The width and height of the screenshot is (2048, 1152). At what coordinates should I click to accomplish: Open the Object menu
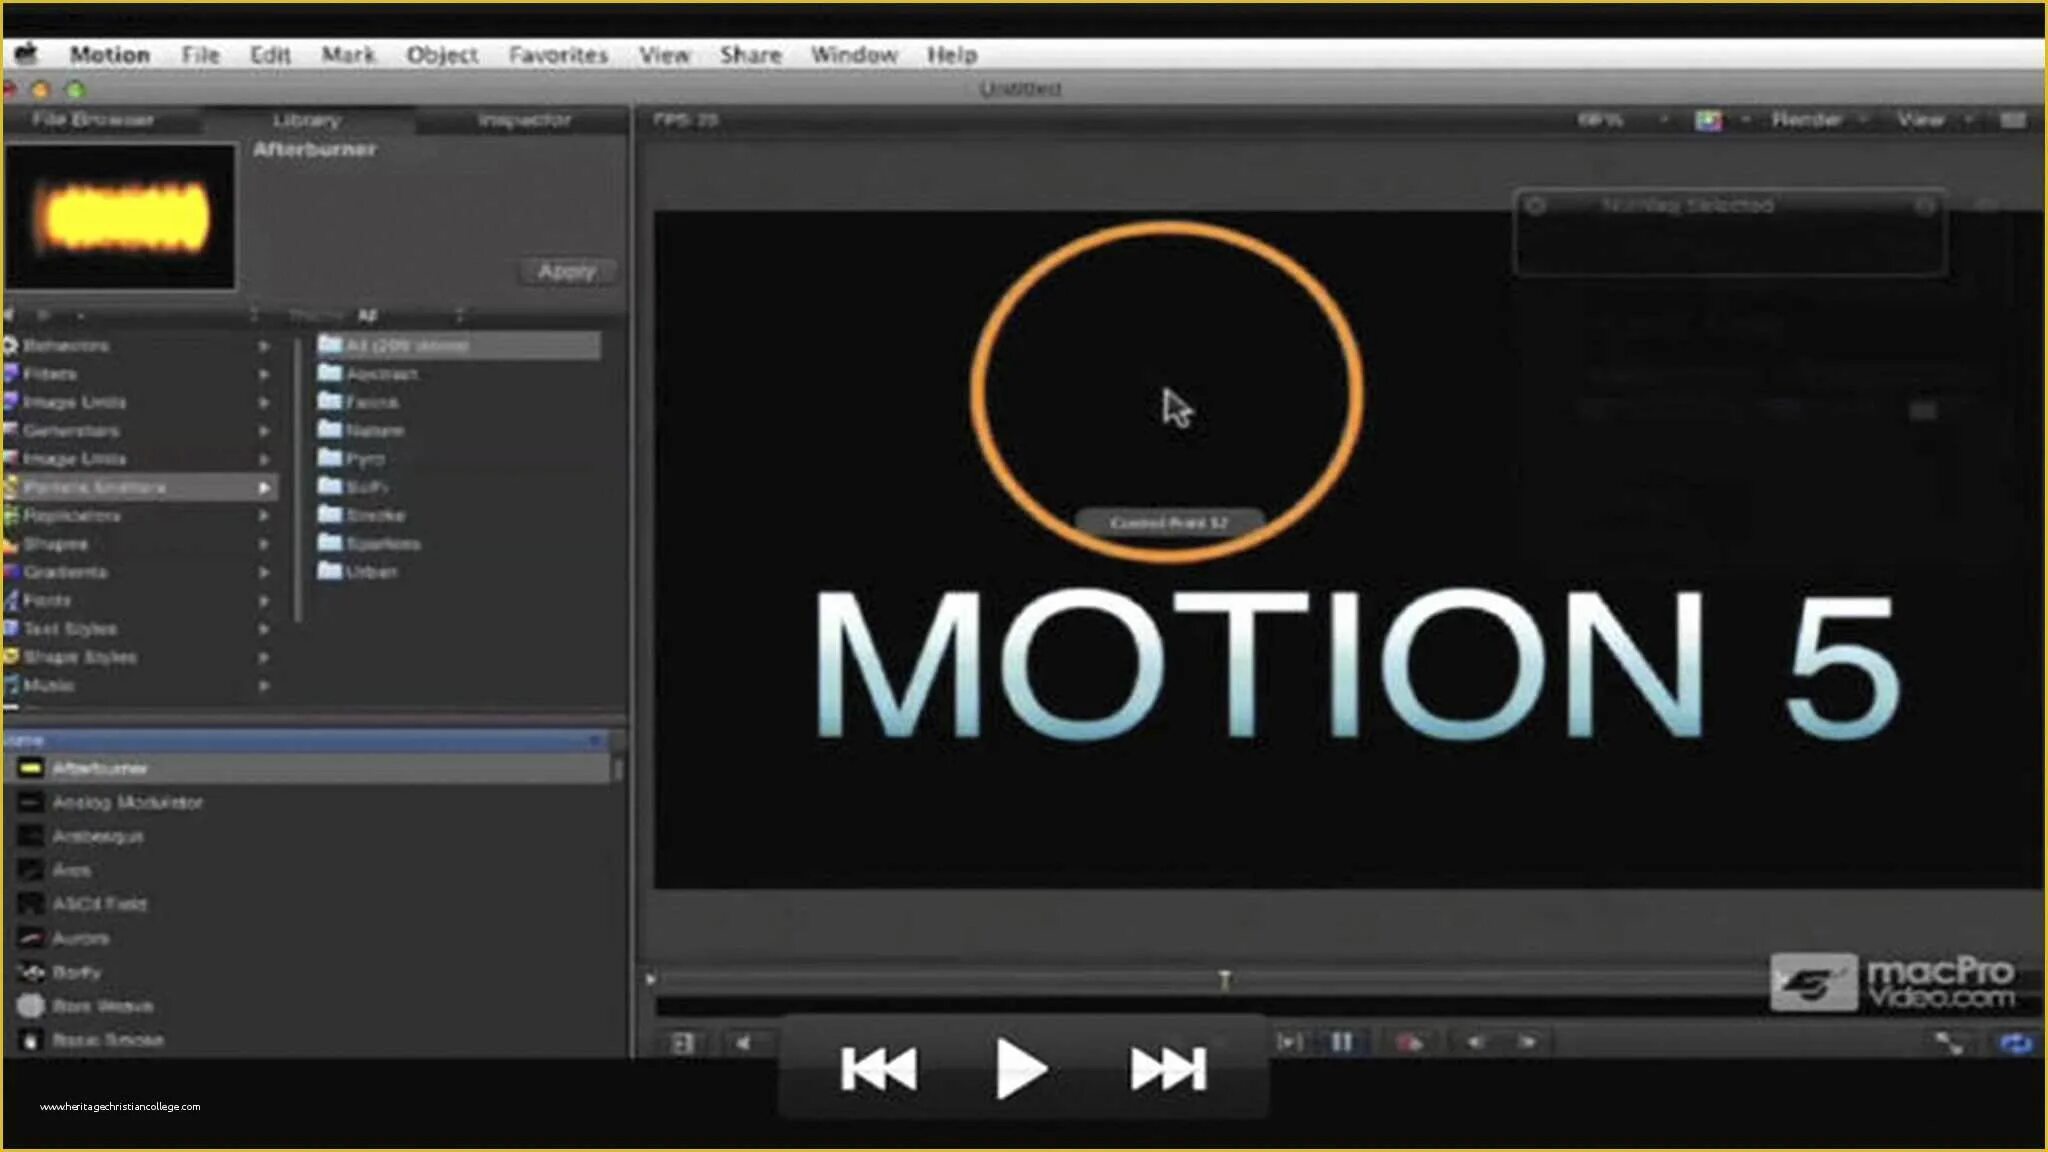point(442,55)
